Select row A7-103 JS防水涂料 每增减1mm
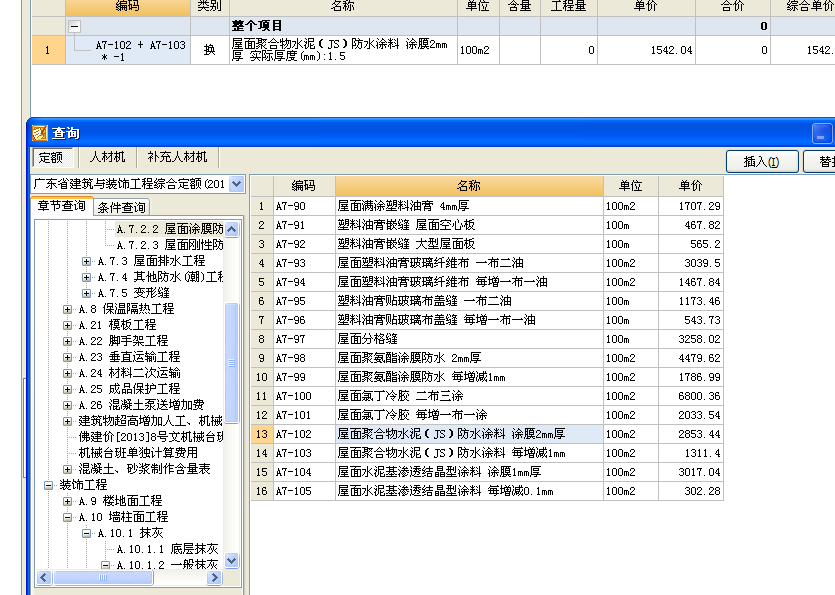 (x=487, y=453)
